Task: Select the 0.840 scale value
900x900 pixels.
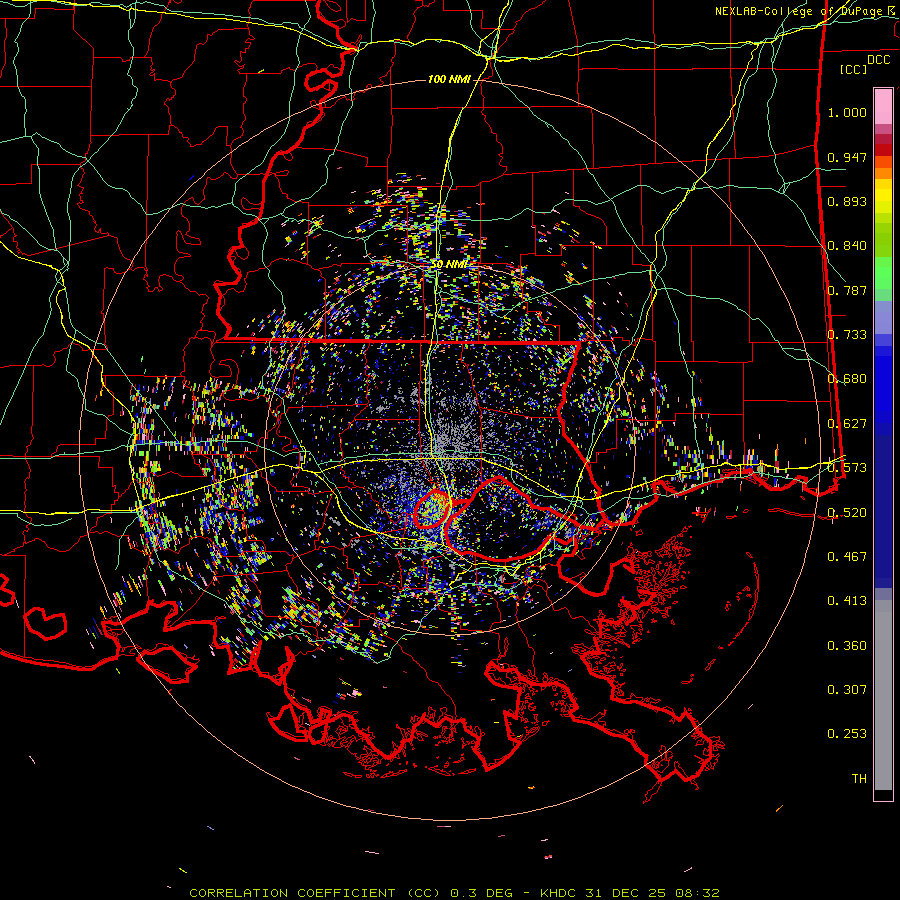Action: (847, 246)
